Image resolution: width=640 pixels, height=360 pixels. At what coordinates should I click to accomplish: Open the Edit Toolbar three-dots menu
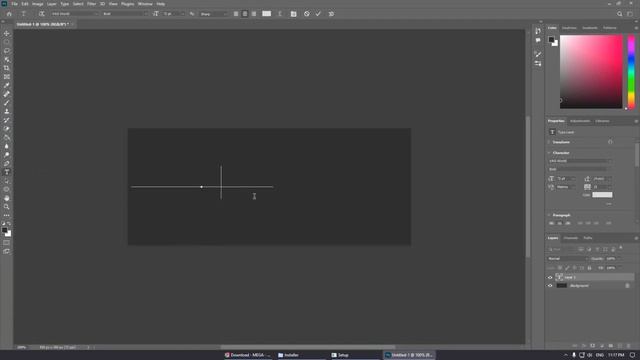tap(7, 215)
